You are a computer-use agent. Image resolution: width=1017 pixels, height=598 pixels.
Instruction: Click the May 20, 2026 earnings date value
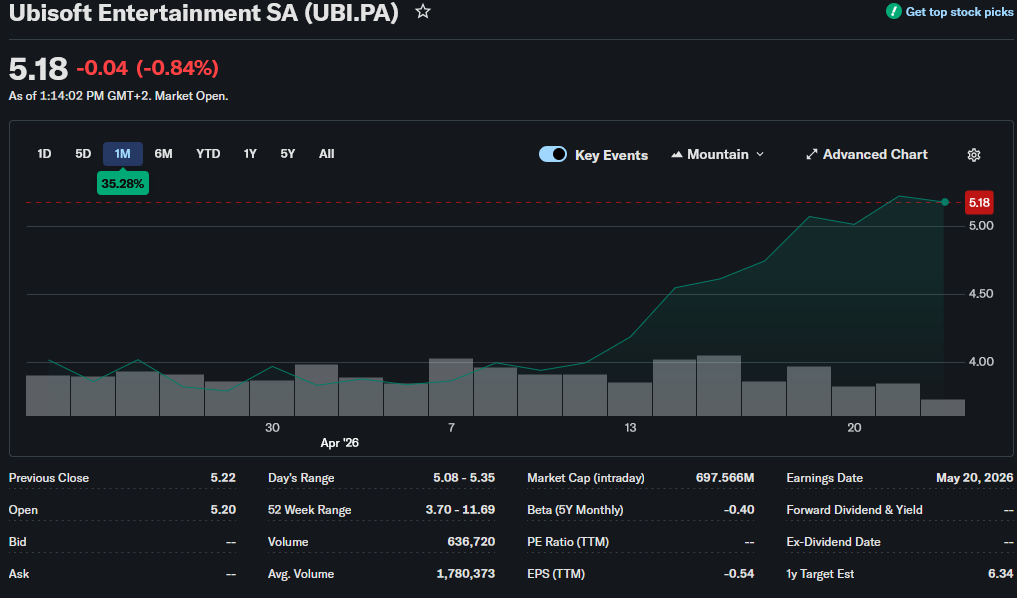click(x=974, y=478)
